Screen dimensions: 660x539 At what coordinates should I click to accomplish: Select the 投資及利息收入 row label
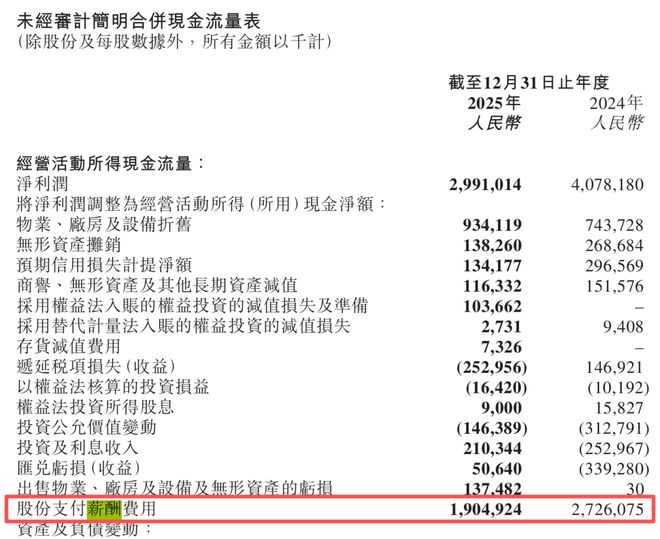tap(77, 448)
